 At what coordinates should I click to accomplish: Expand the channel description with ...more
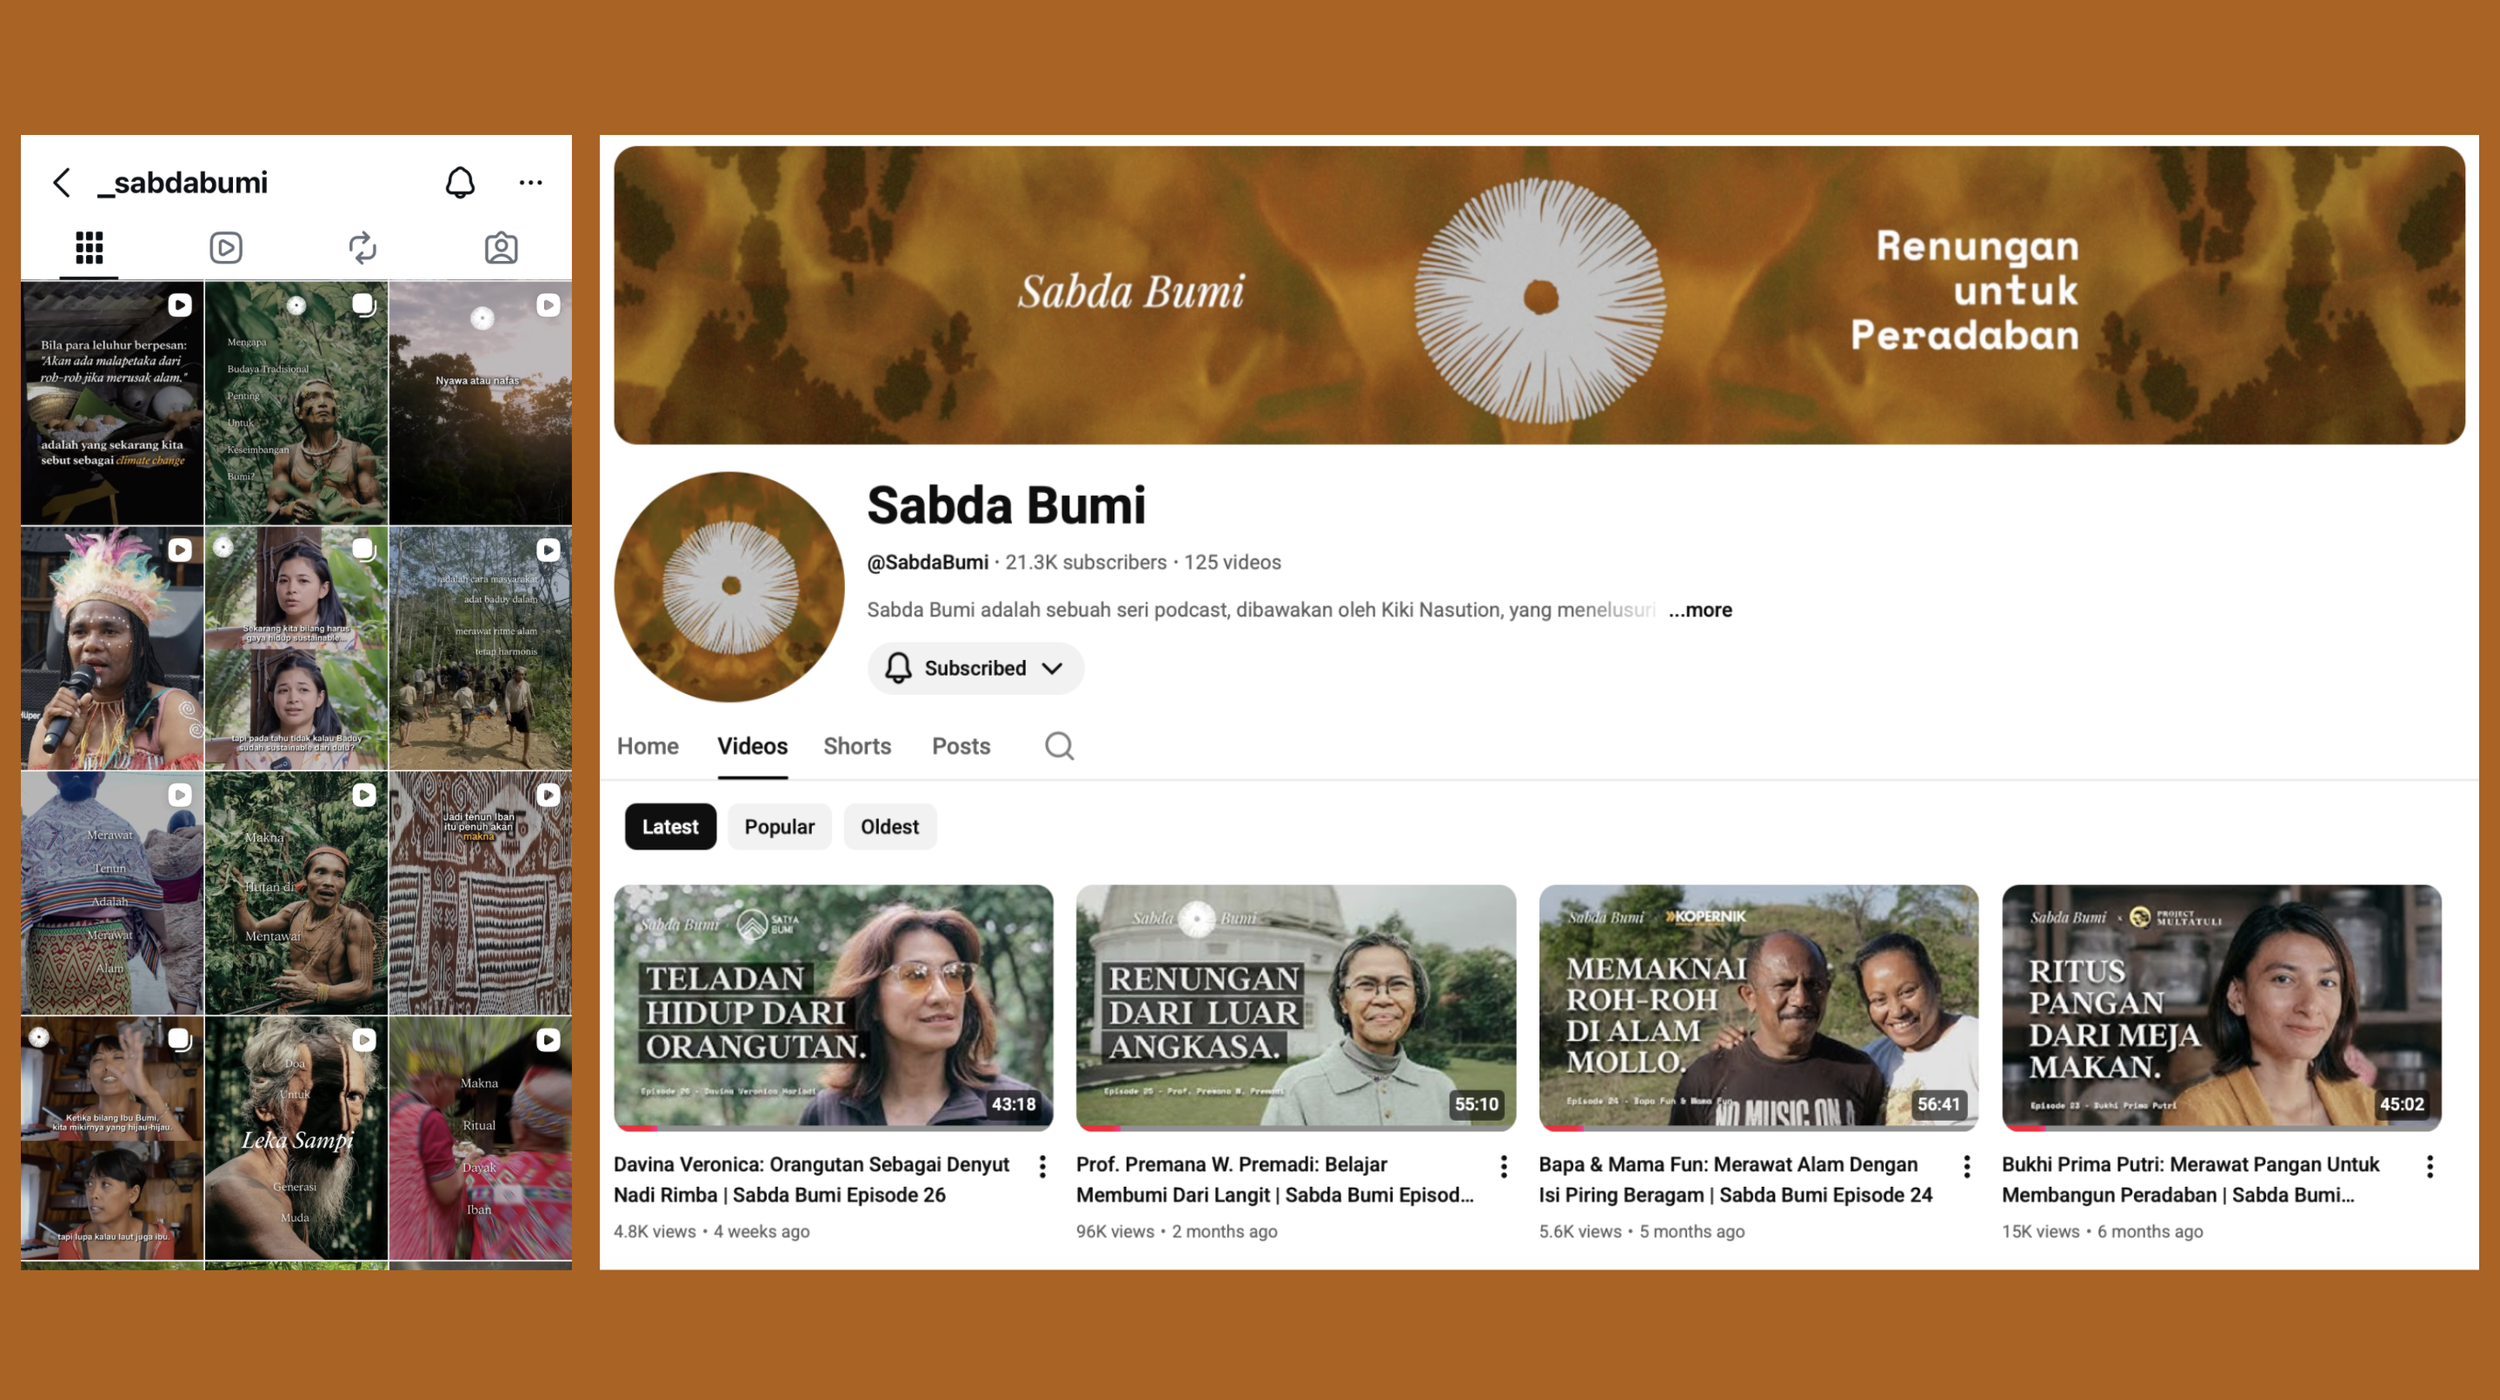pos(1699,610)
